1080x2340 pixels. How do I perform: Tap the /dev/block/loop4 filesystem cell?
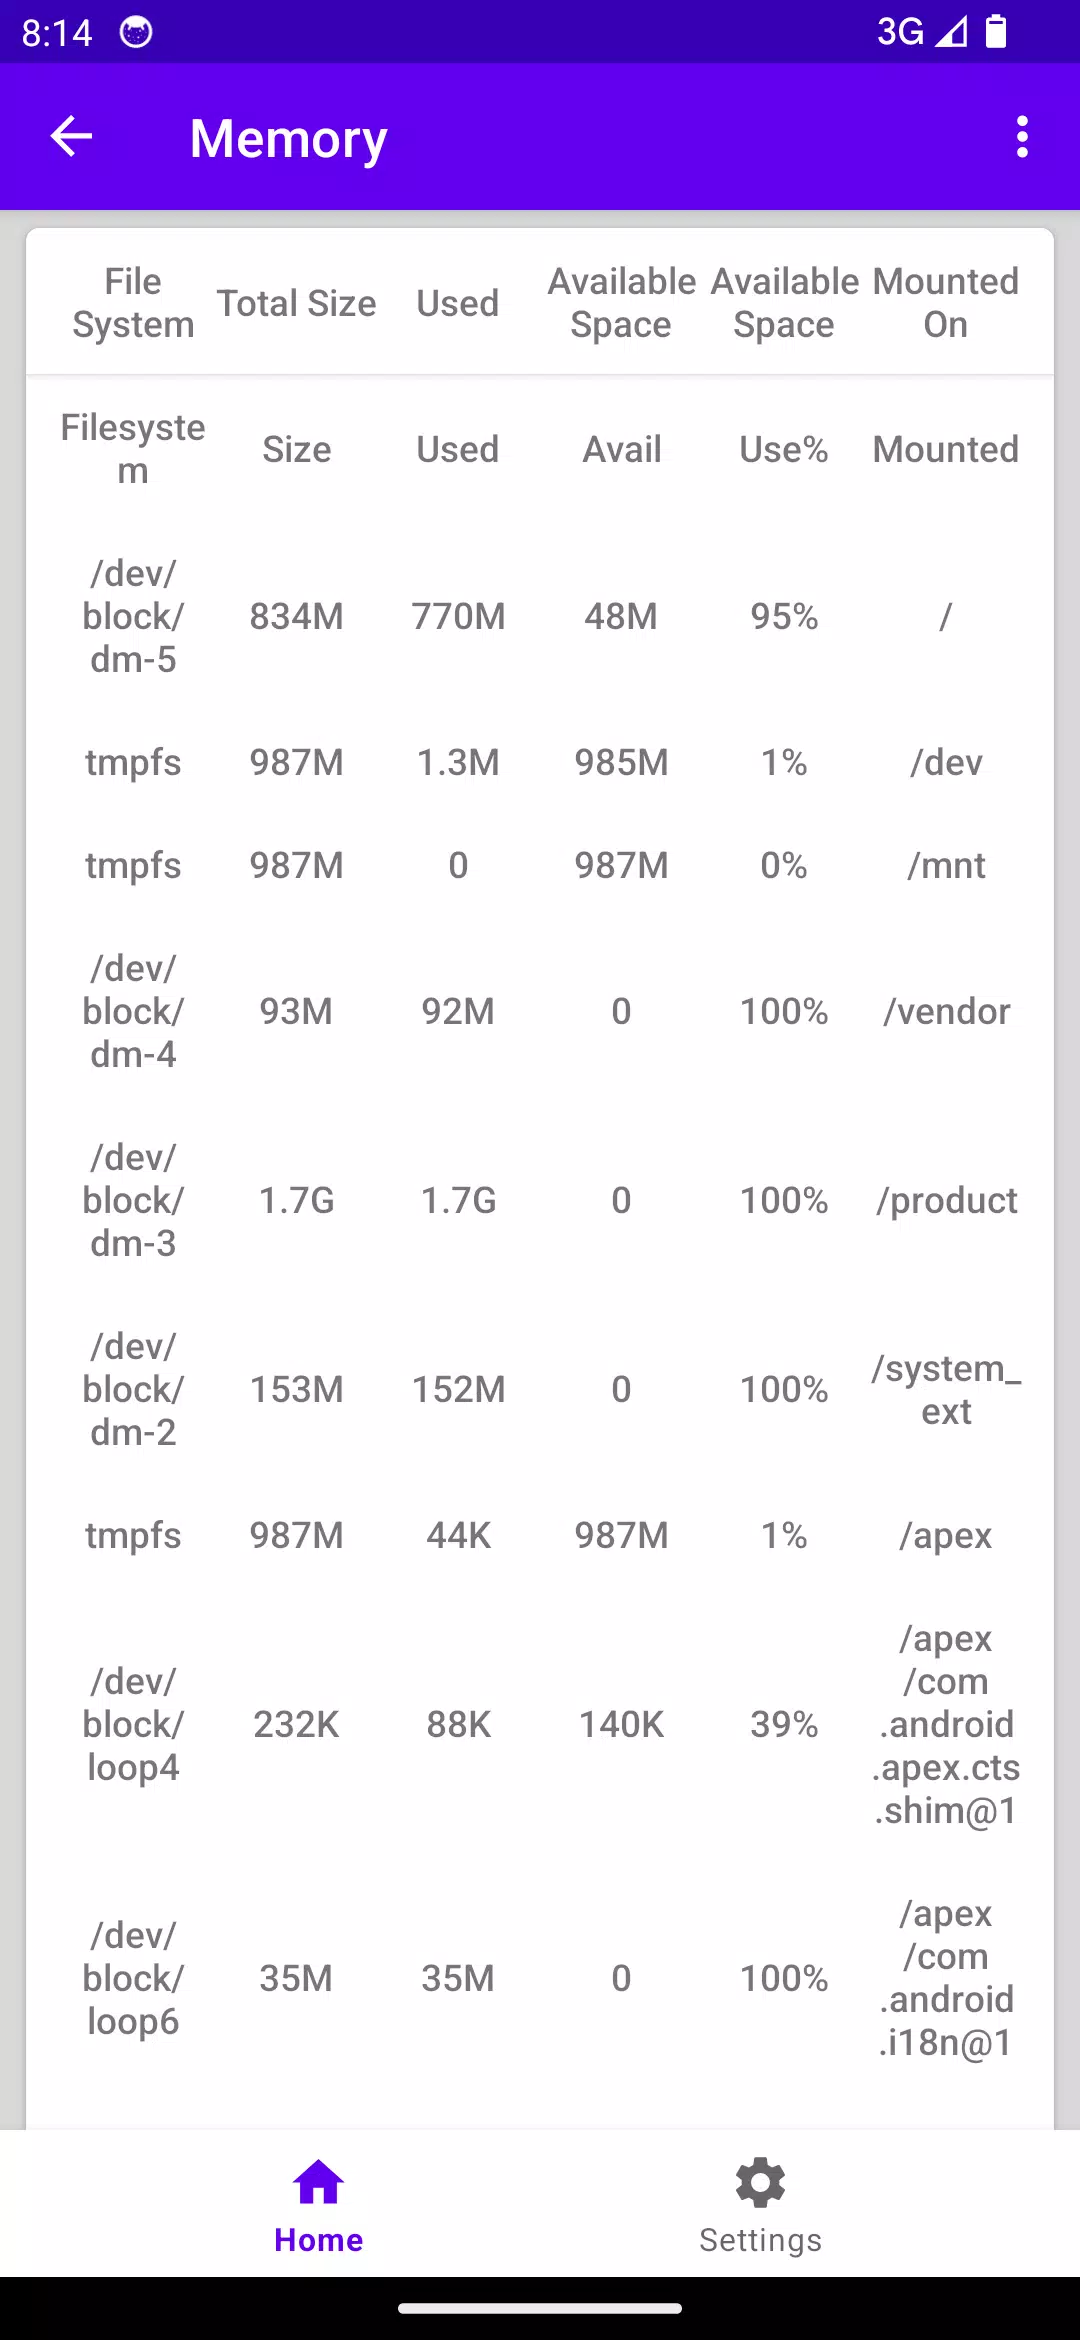click(x=133, y=1724)
